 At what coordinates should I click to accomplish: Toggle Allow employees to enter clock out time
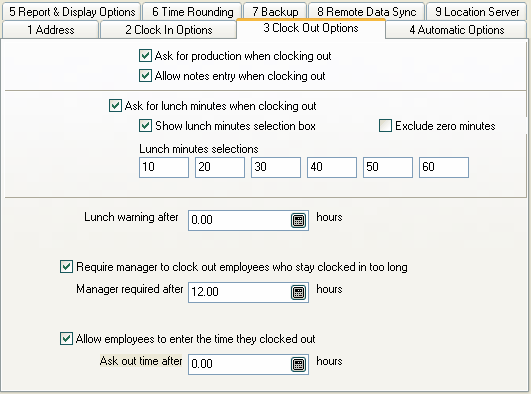(66, 338)
